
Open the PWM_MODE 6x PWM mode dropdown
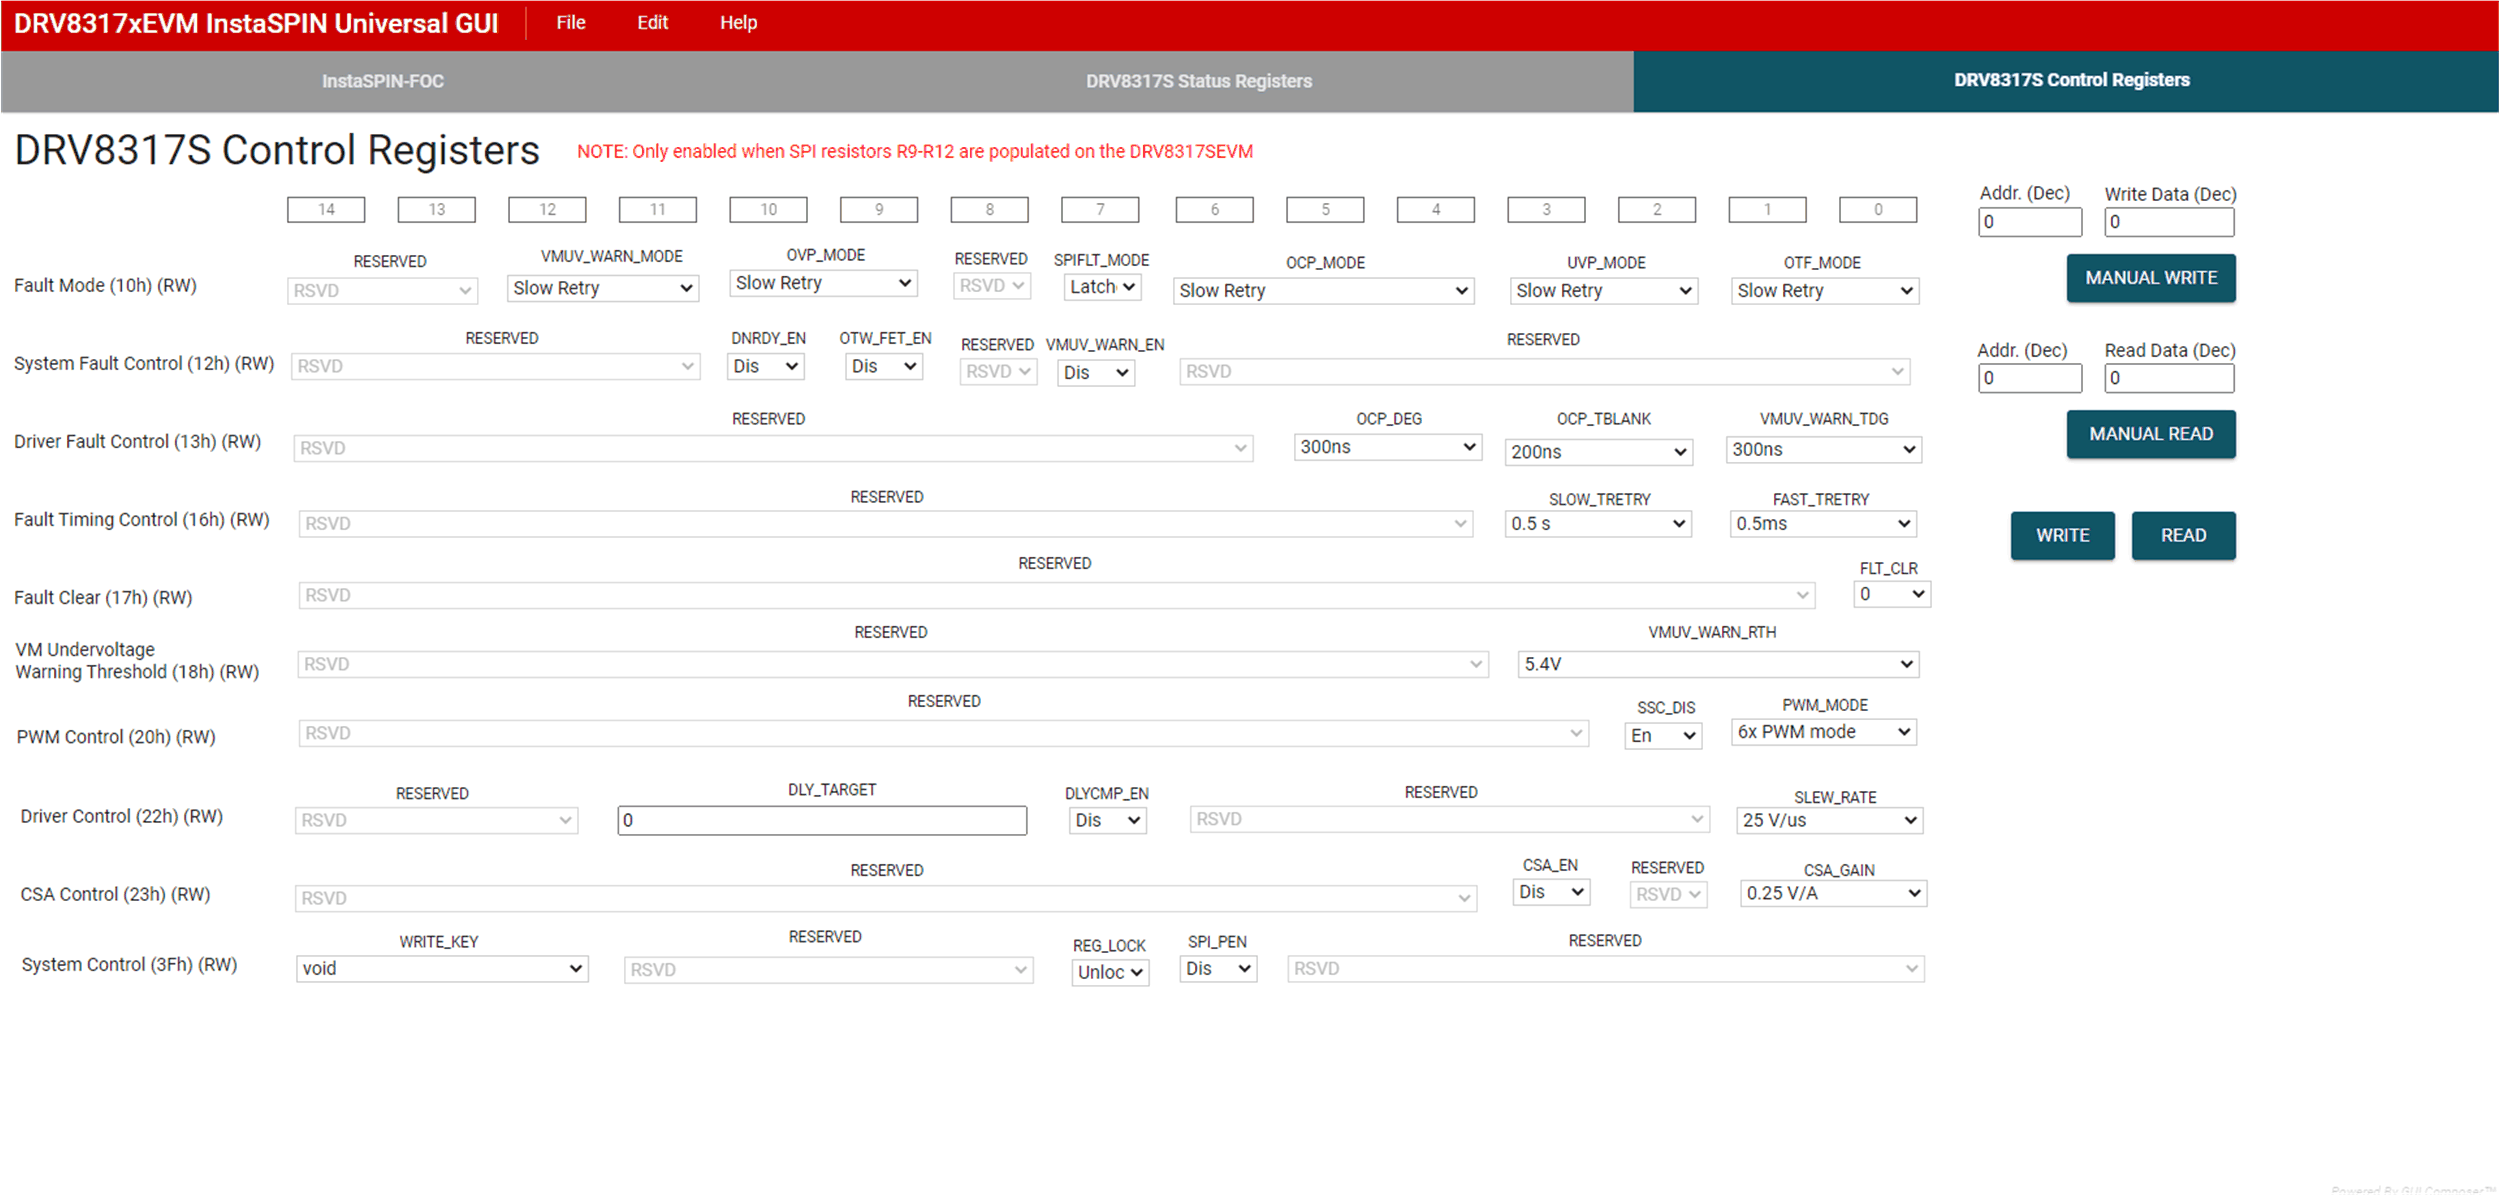click(1824, 732)
